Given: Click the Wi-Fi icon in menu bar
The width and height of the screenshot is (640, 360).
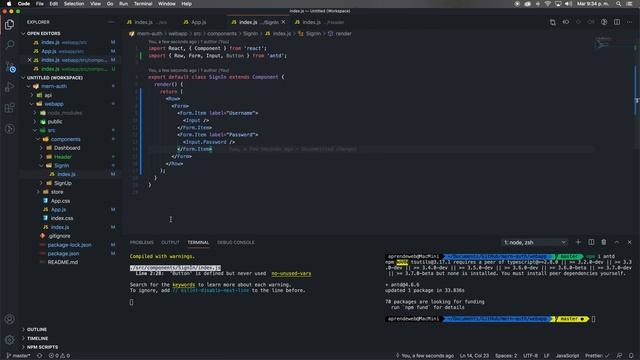Looking at the screenshot, I should (x=547, y=4).
